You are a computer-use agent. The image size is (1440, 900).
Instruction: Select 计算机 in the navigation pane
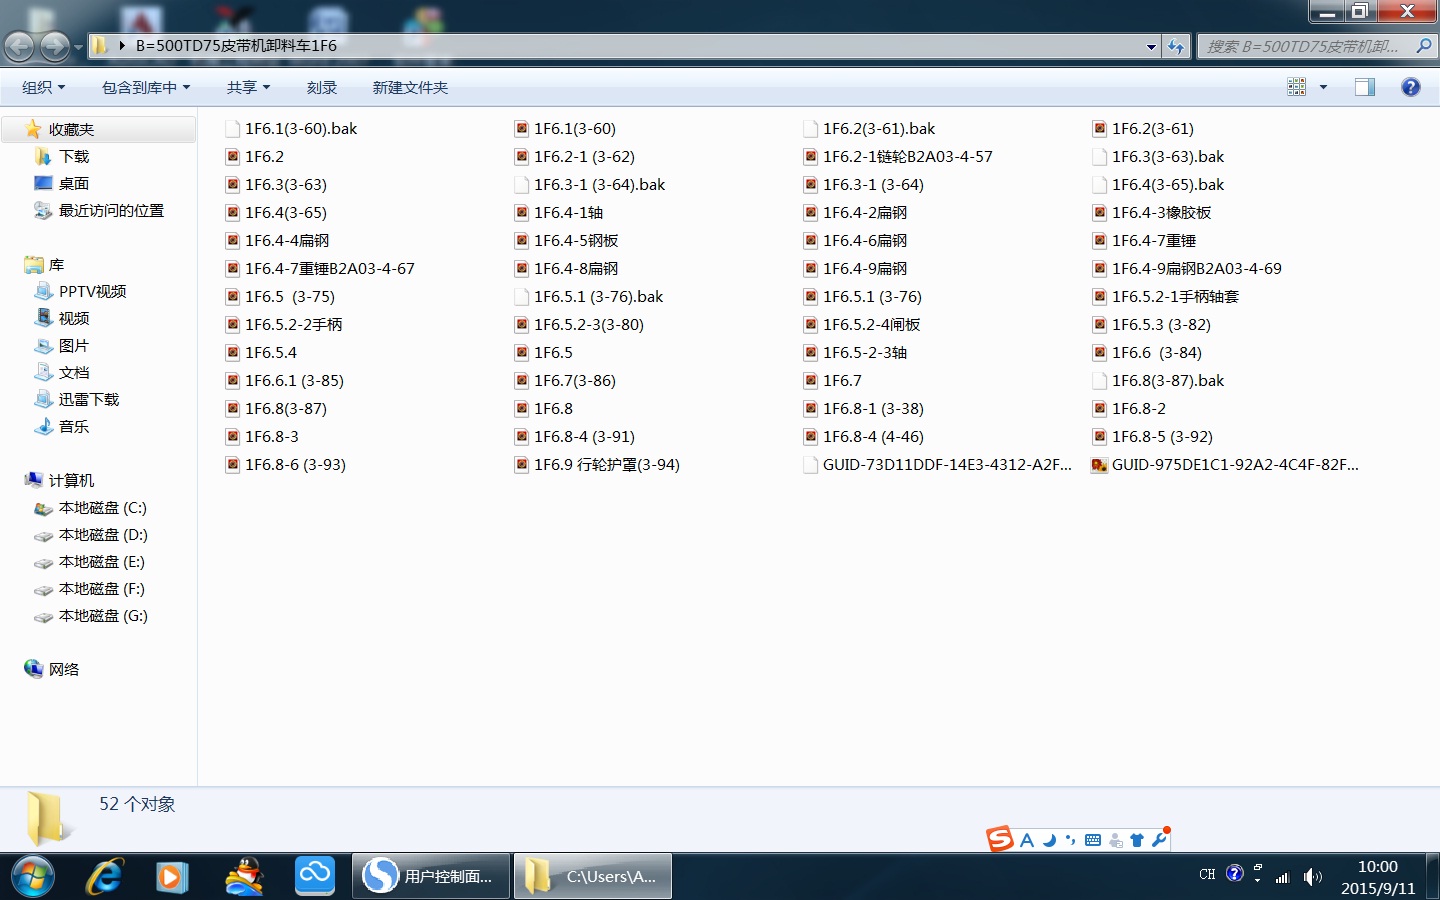pyautogui.click(x=71, y=480)
